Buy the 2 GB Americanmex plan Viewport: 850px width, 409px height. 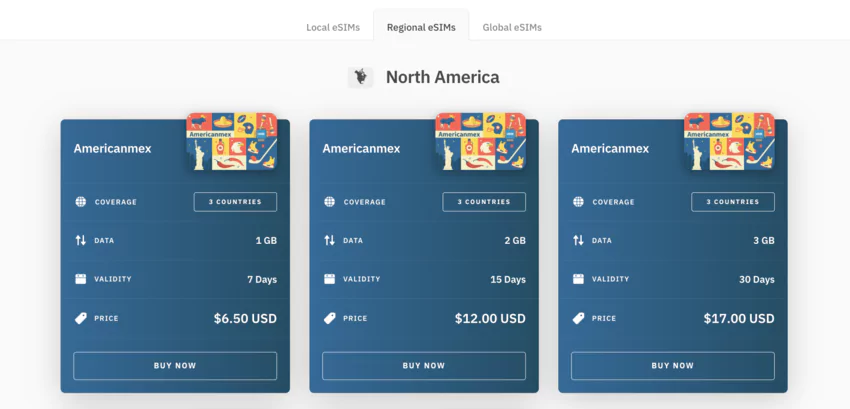tap(424, 366)
